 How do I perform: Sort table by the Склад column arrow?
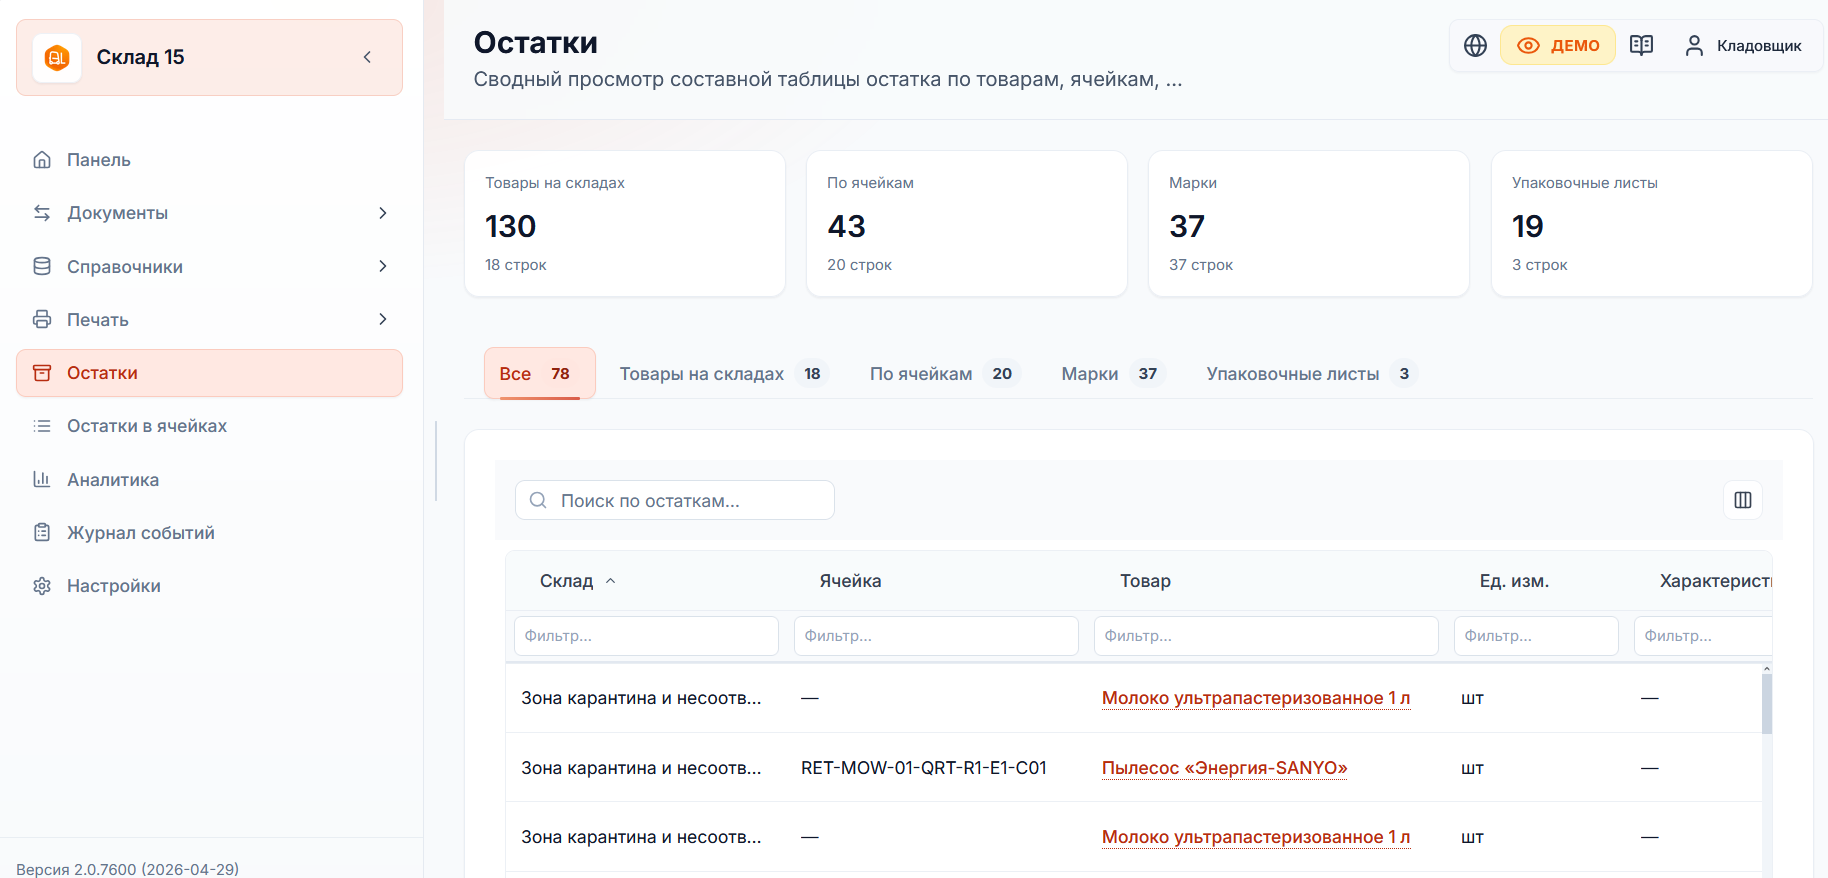click(x=611, y=581)
